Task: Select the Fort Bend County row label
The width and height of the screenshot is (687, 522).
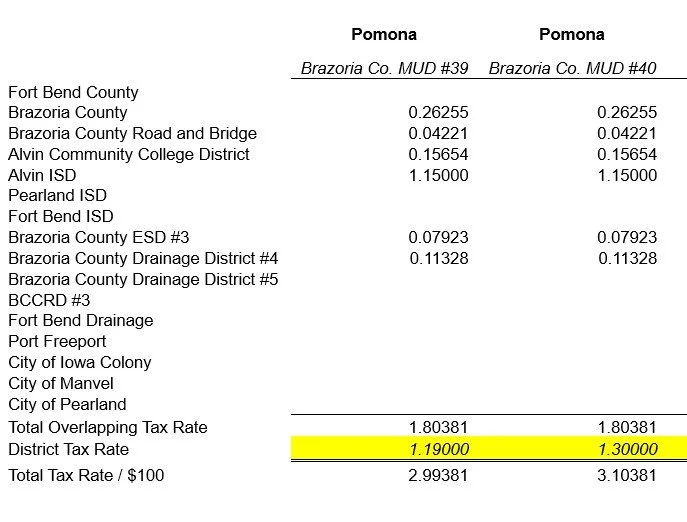Action: [73, 92]
